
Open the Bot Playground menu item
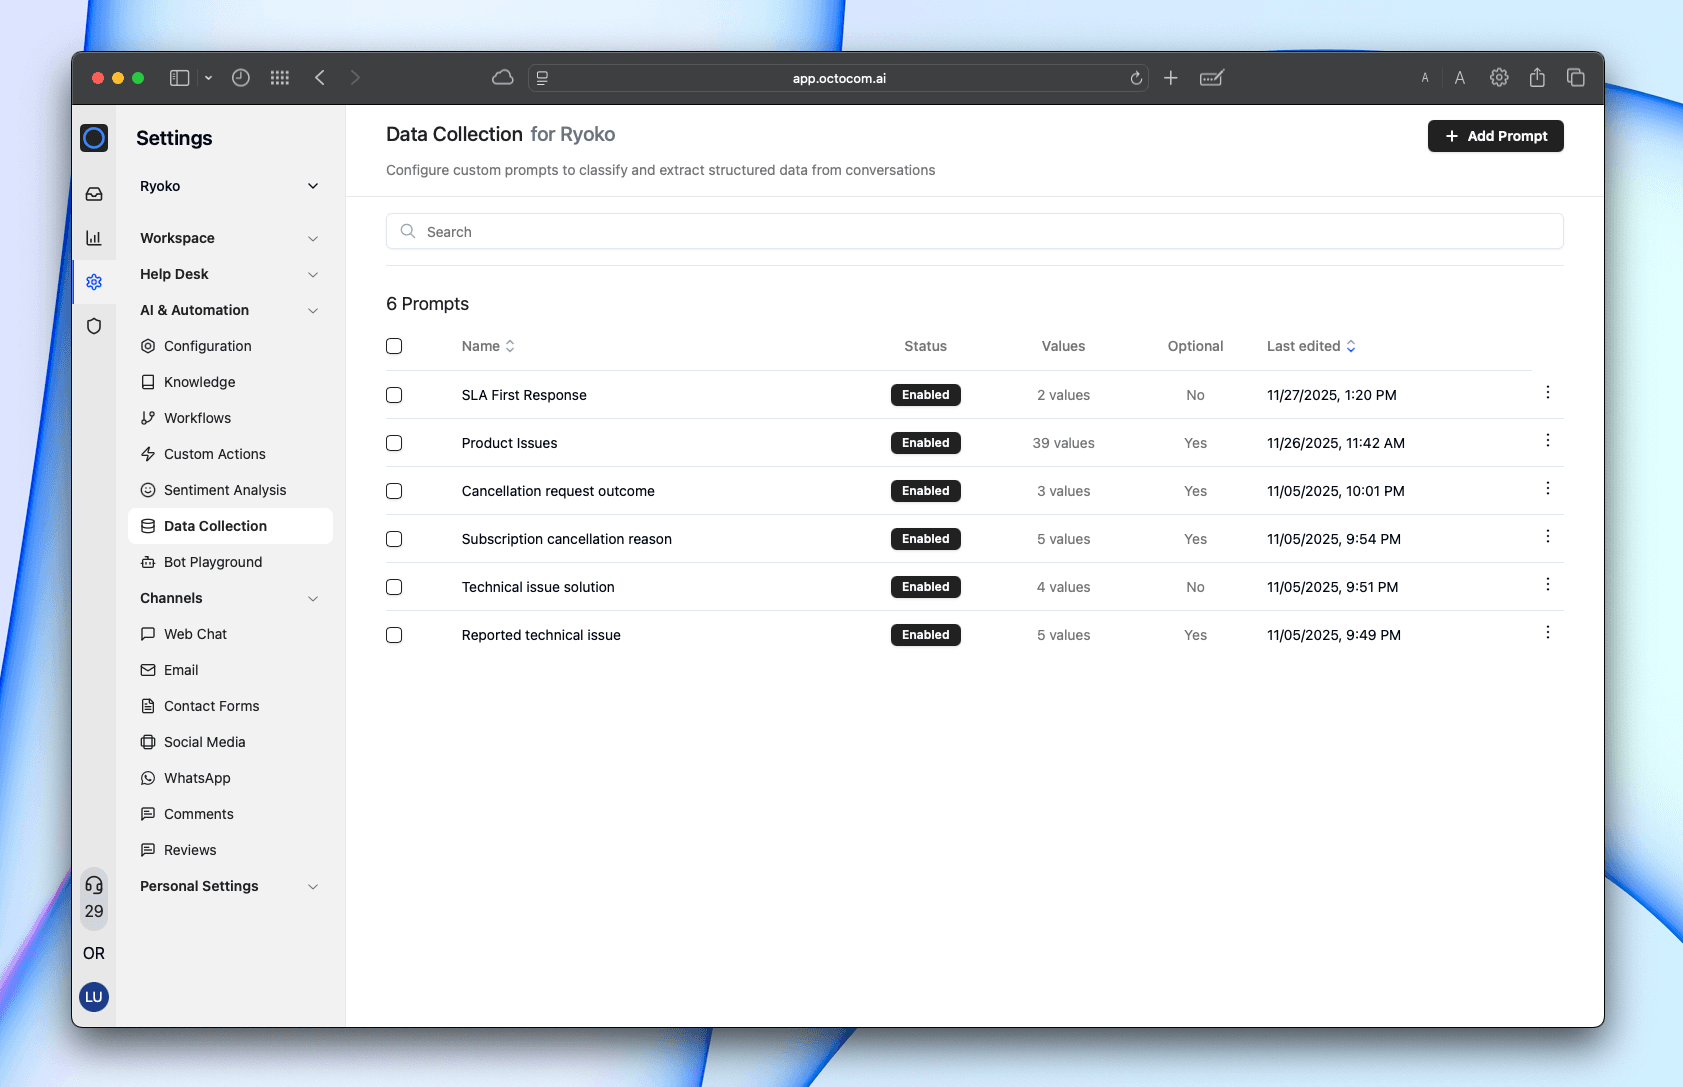(x=213, y=562)
